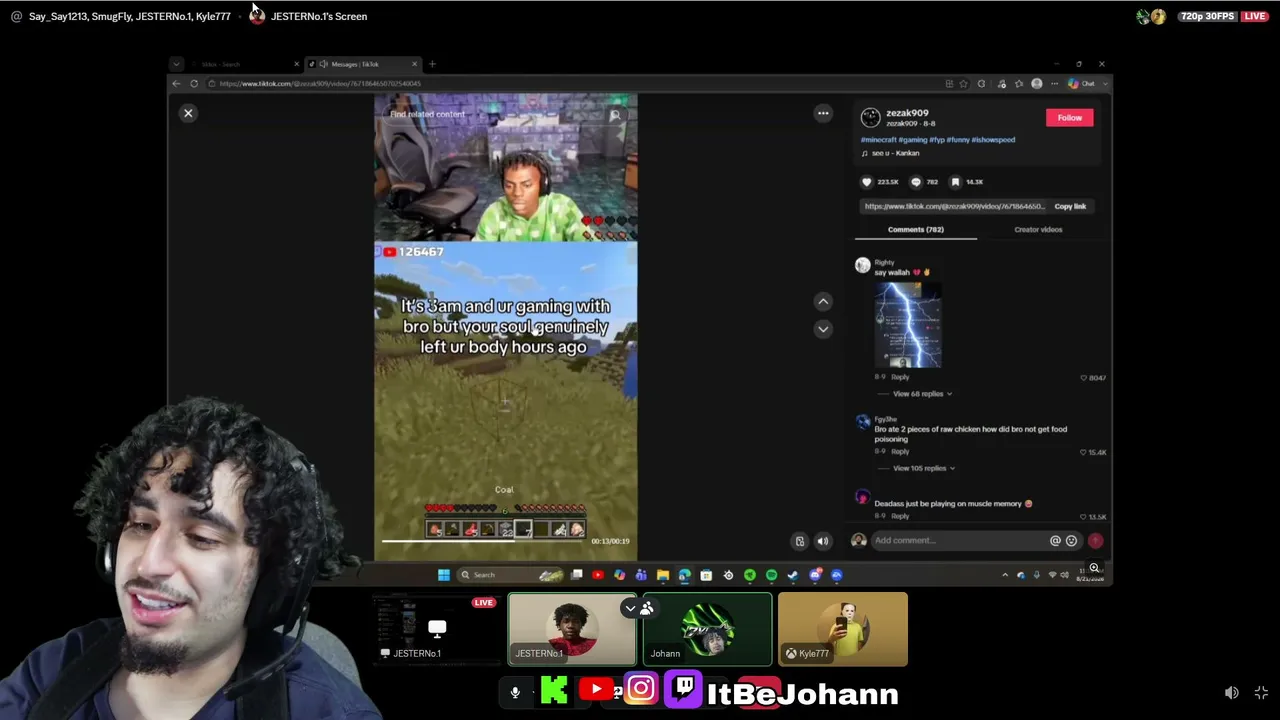Viewport: 1280px width, 720px height.
Task: Open Copilot Chat in browser
Action: pos(1081,84)
